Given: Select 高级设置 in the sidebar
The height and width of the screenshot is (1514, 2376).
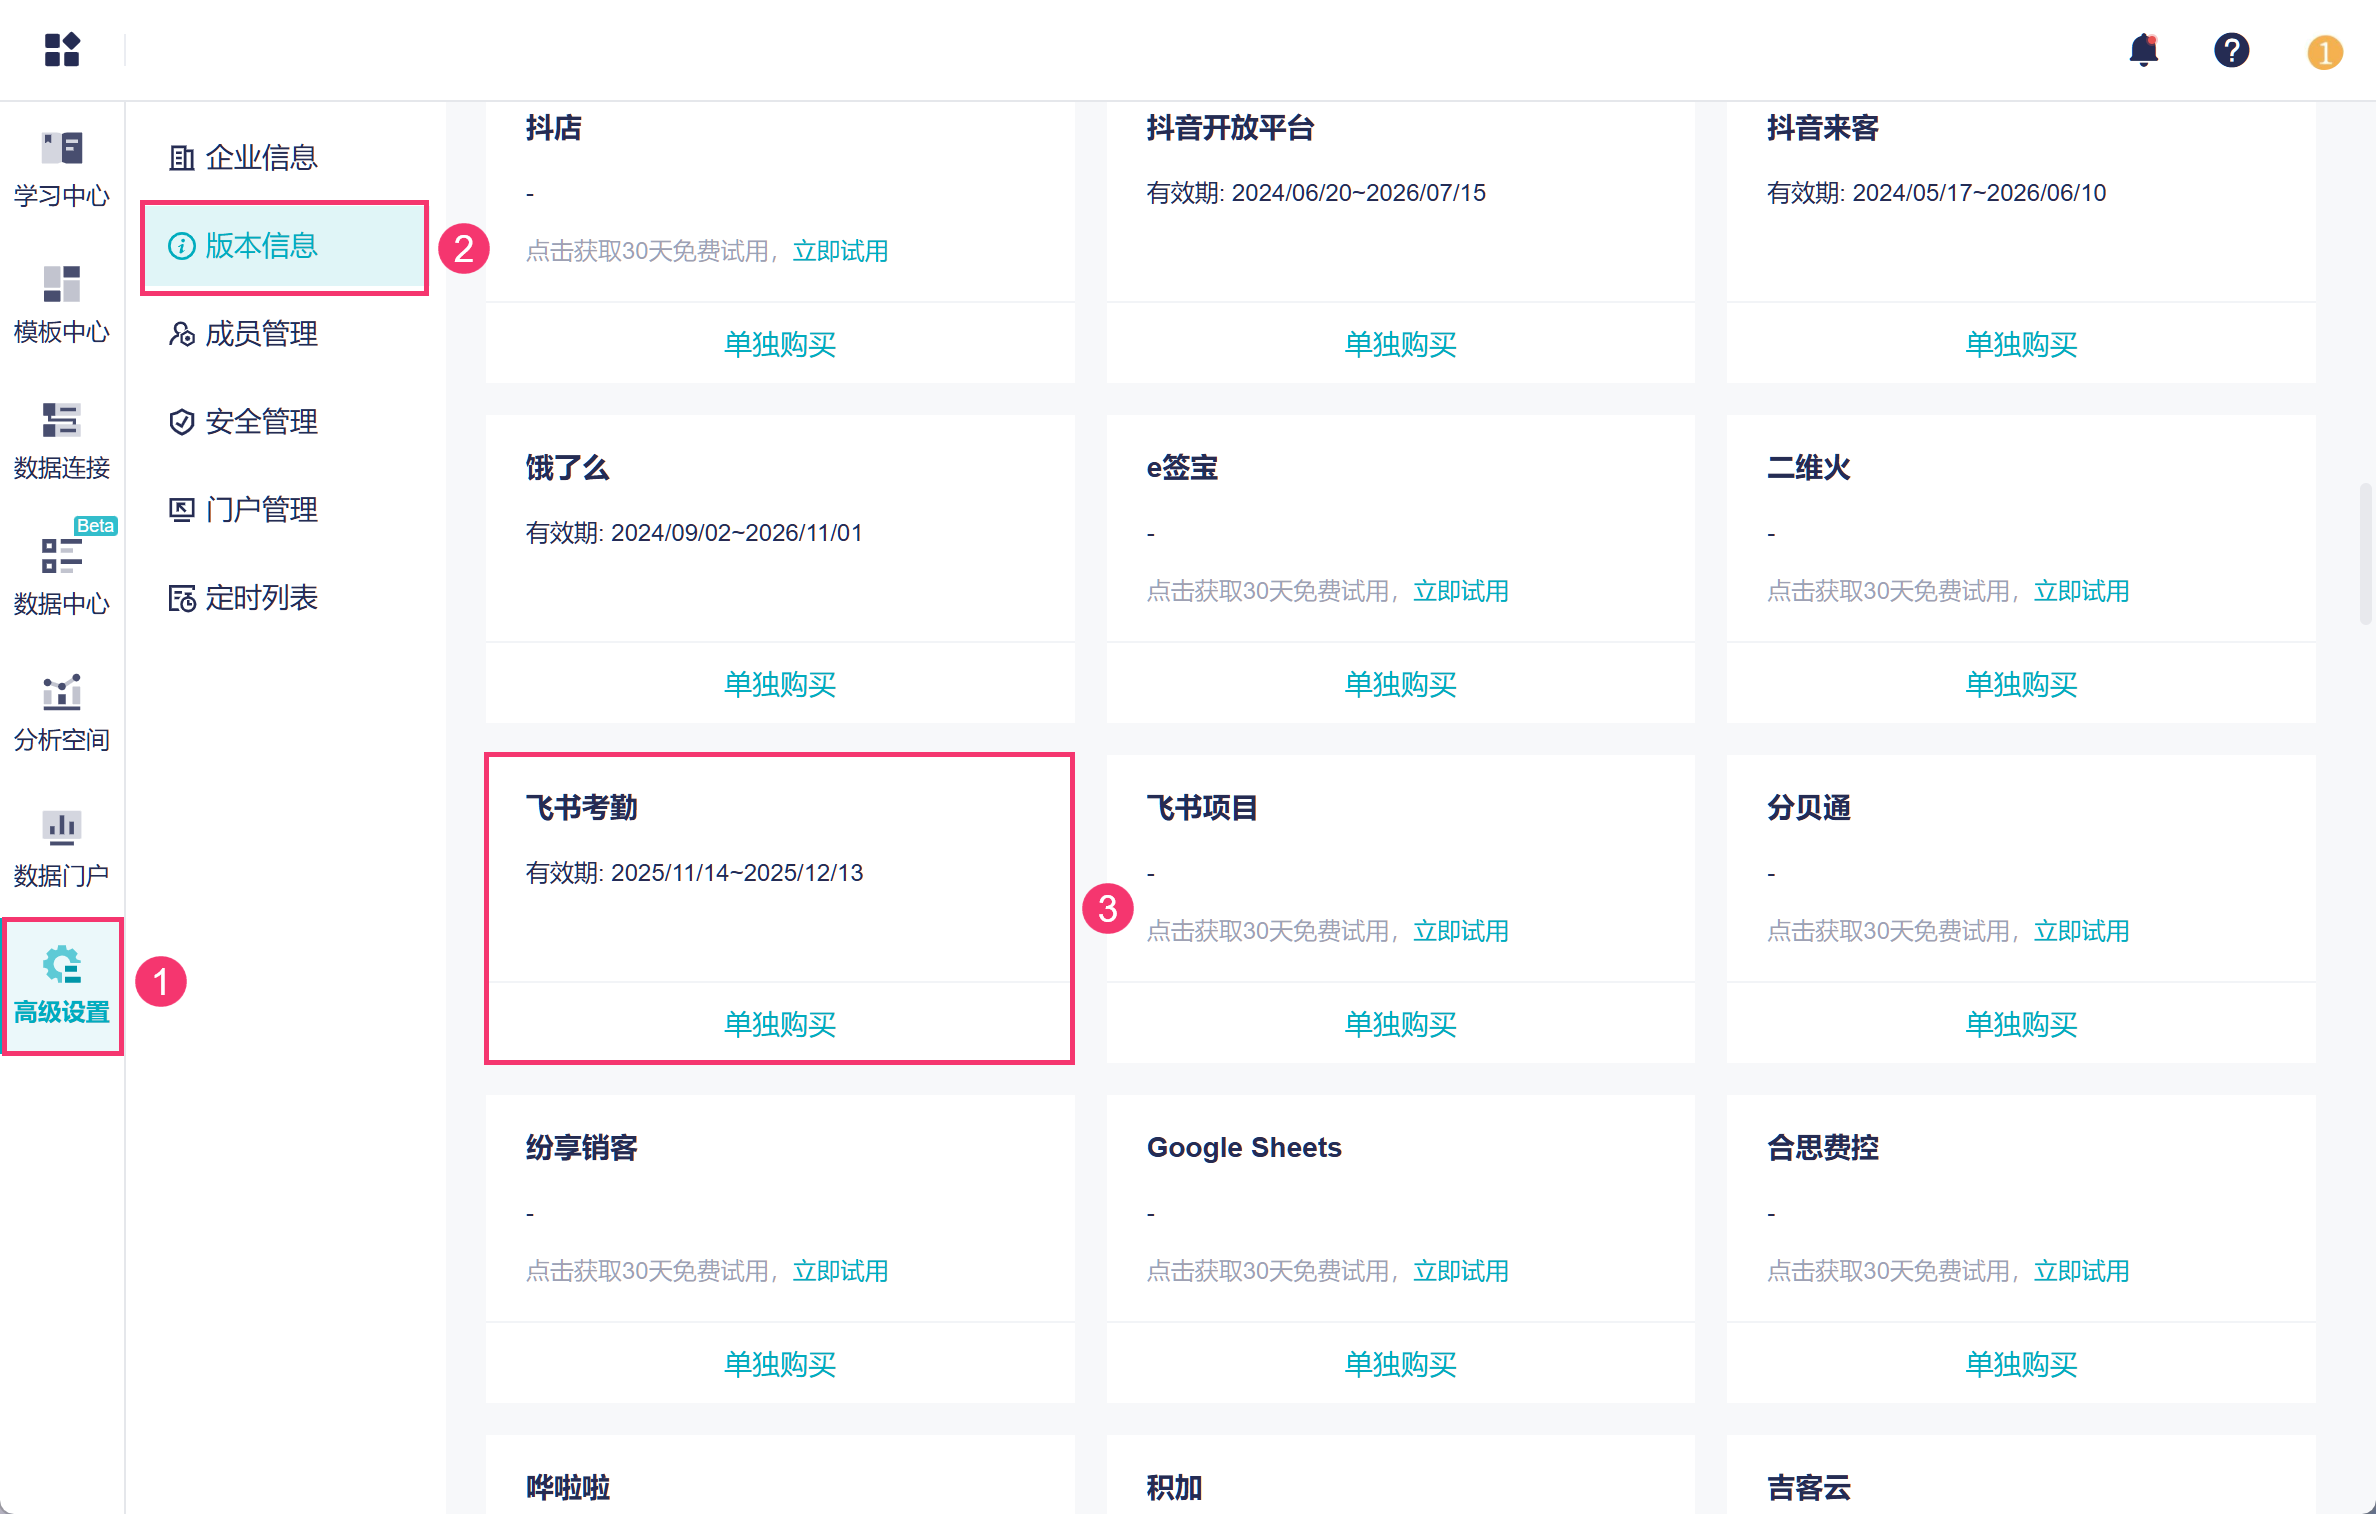Looking at the screenshot, I should 62,985.
